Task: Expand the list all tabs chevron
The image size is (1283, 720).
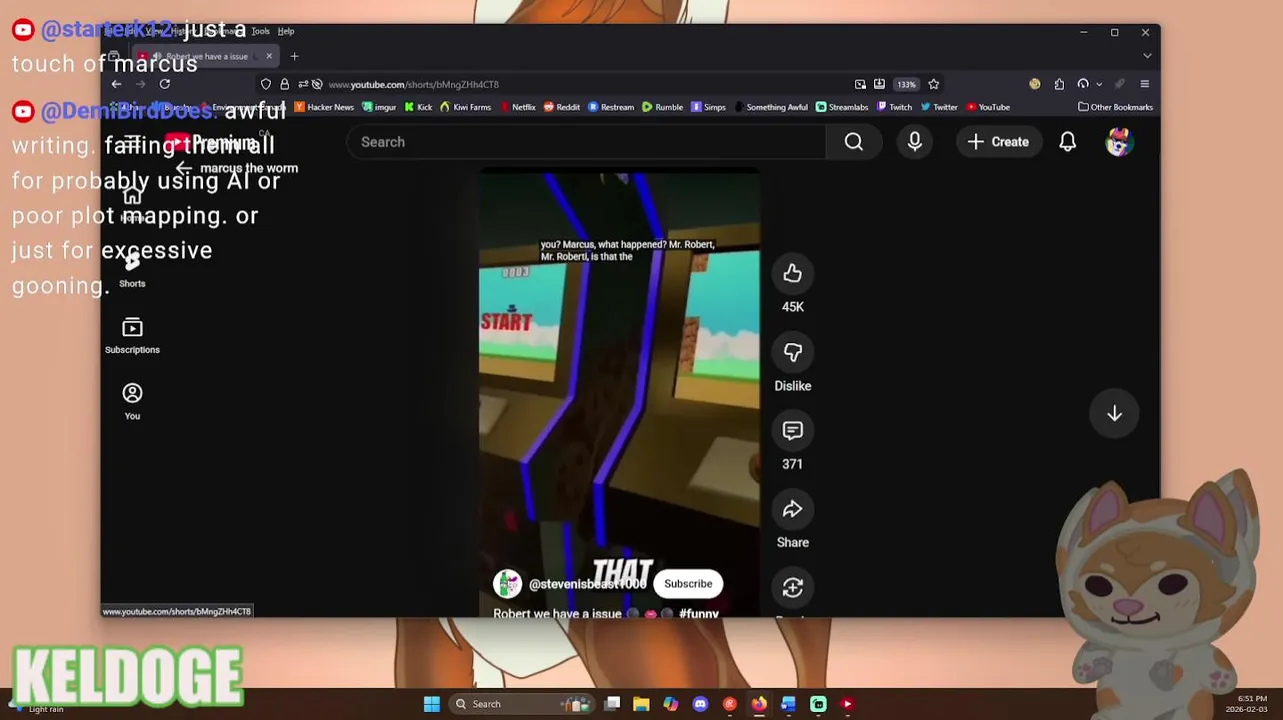Action: [1147, 56]
